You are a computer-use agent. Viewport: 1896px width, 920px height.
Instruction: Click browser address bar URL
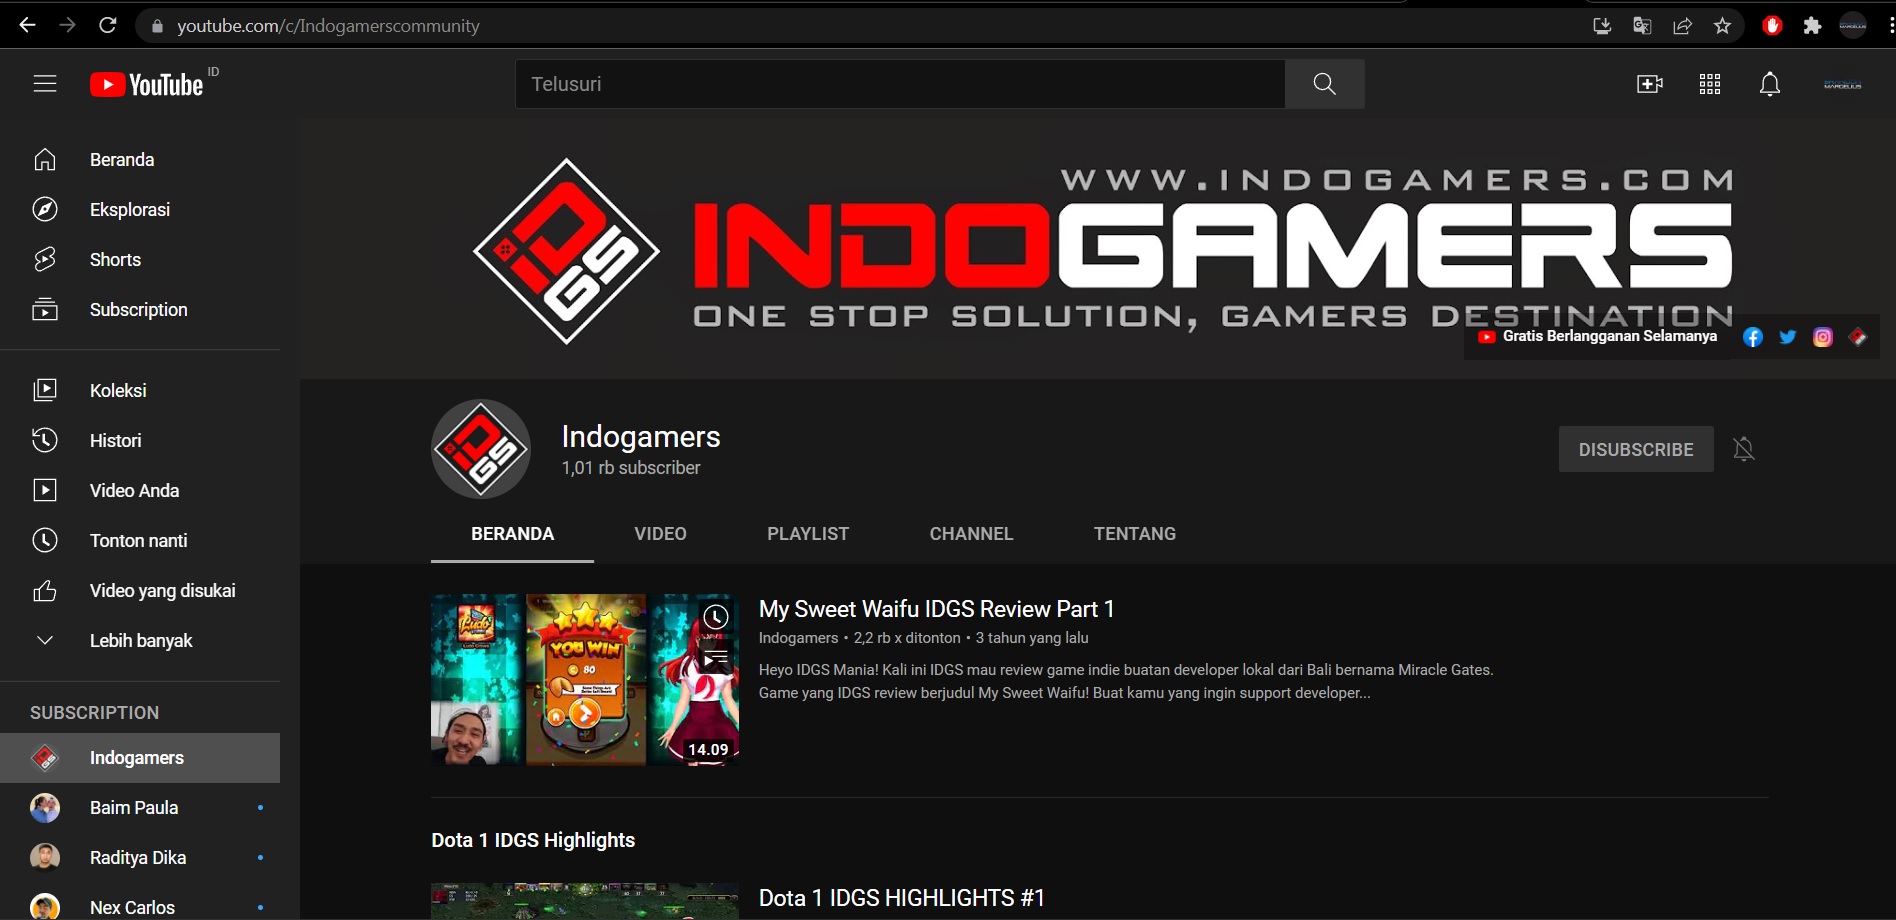click(328, 26)
